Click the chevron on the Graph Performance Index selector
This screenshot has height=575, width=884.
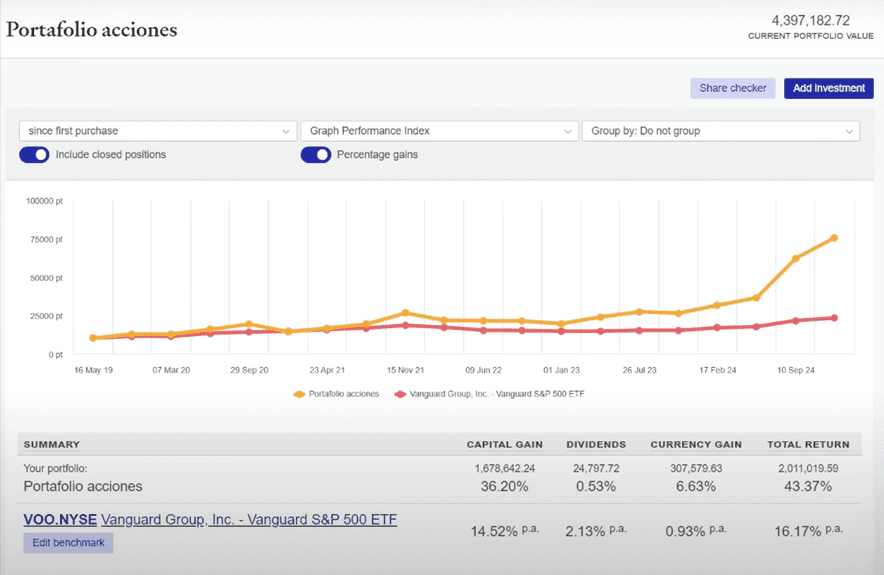567,131
